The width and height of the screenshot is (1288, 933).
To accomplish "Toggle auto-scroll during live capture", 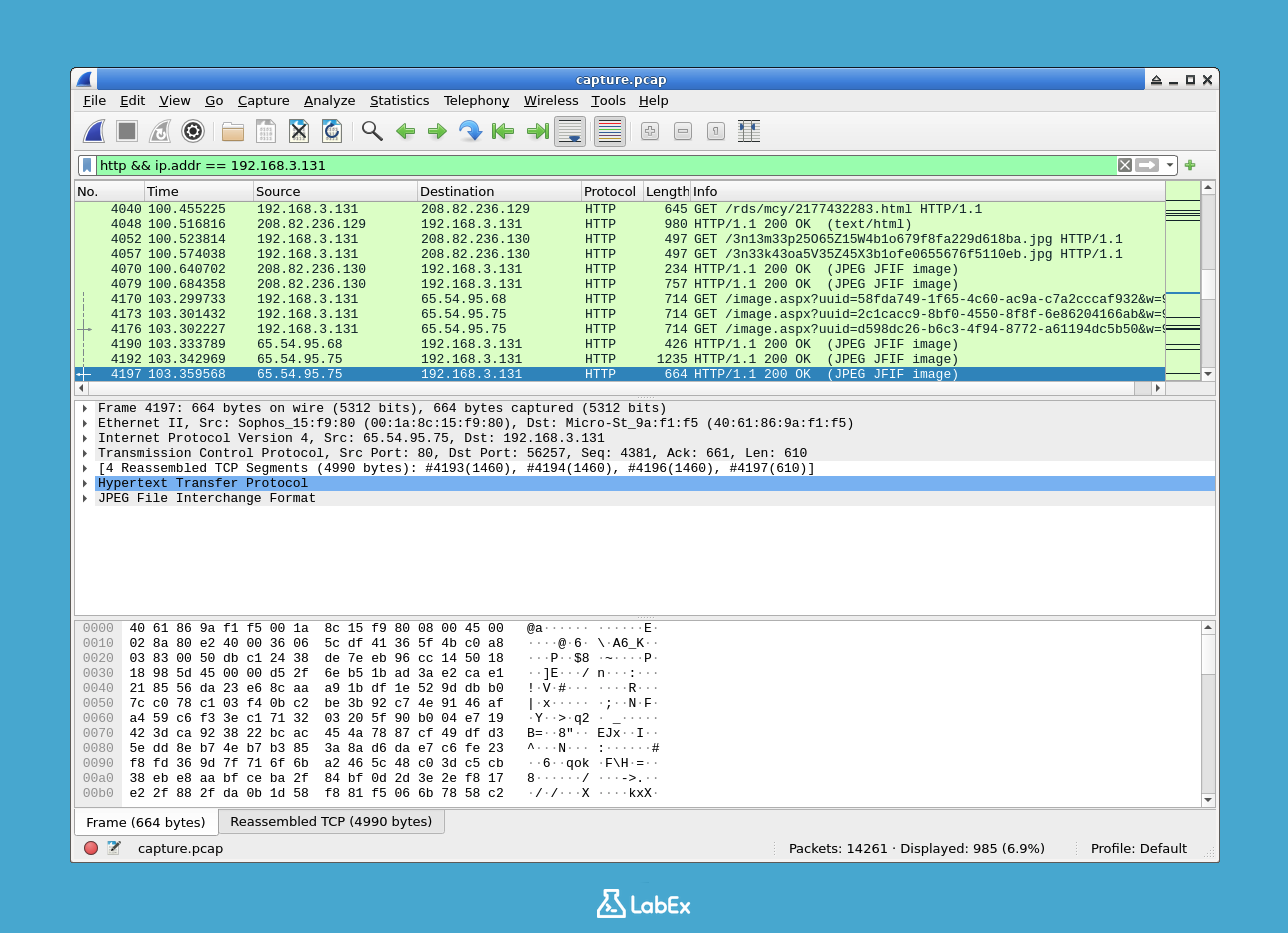I will point(569,131).
